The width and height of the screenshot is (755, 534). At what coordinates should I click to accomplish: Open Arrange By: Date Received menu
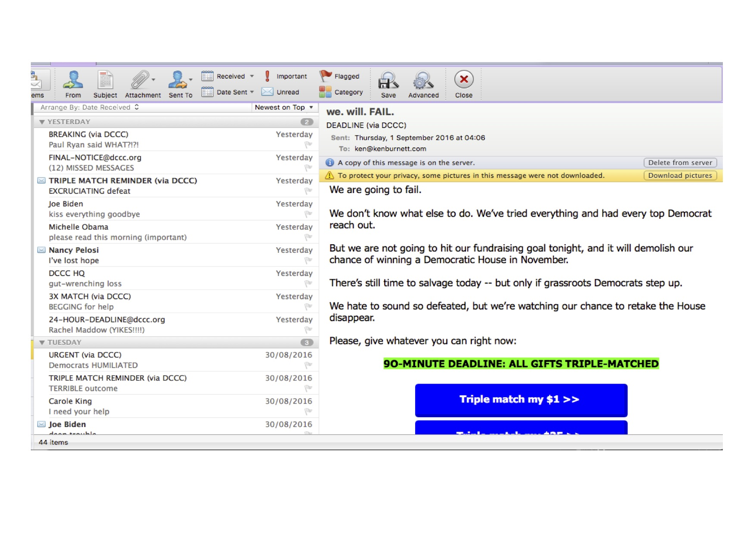(x=90, y=107)
